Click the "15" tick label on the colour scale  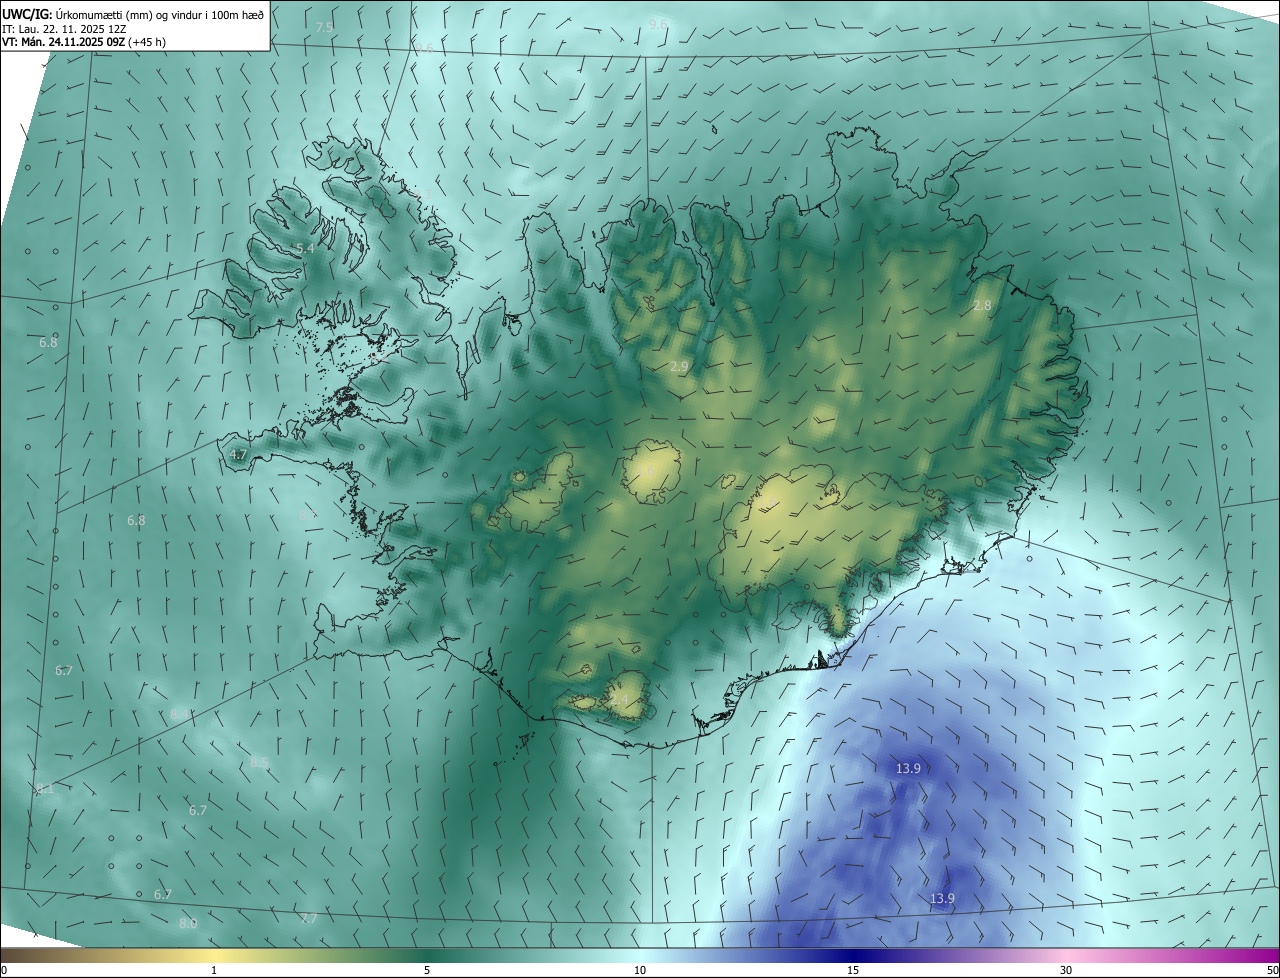point(853,970)
